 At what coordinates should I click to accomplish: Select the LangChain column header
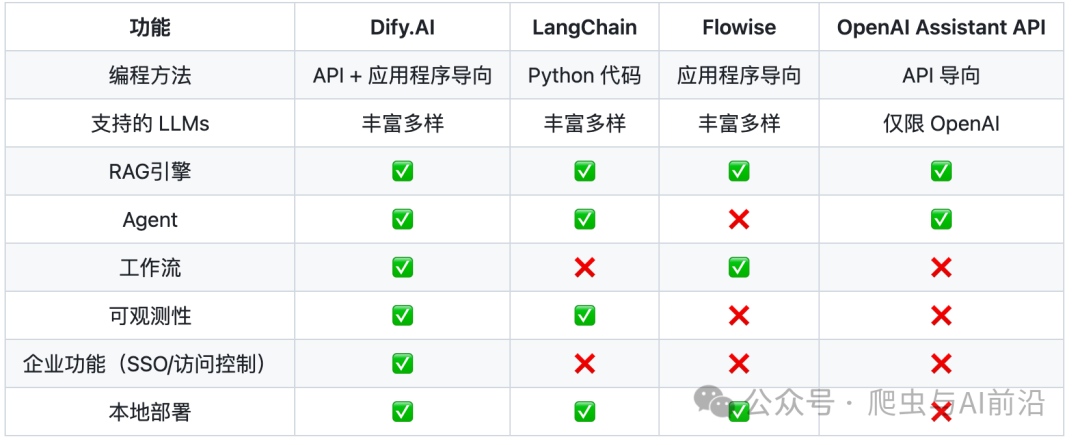pyautogui.click(x=585, y=28)
